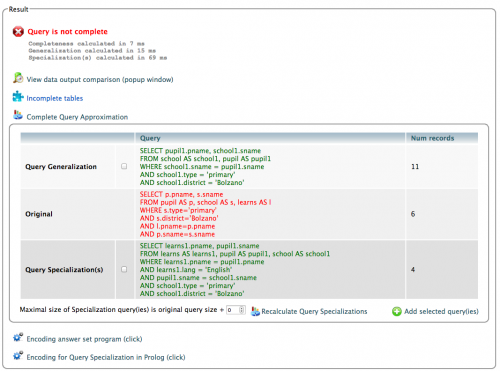Check the Query Specialization(s) checkbox
This screenshot has height=371, width=500.
pos(124,269)
